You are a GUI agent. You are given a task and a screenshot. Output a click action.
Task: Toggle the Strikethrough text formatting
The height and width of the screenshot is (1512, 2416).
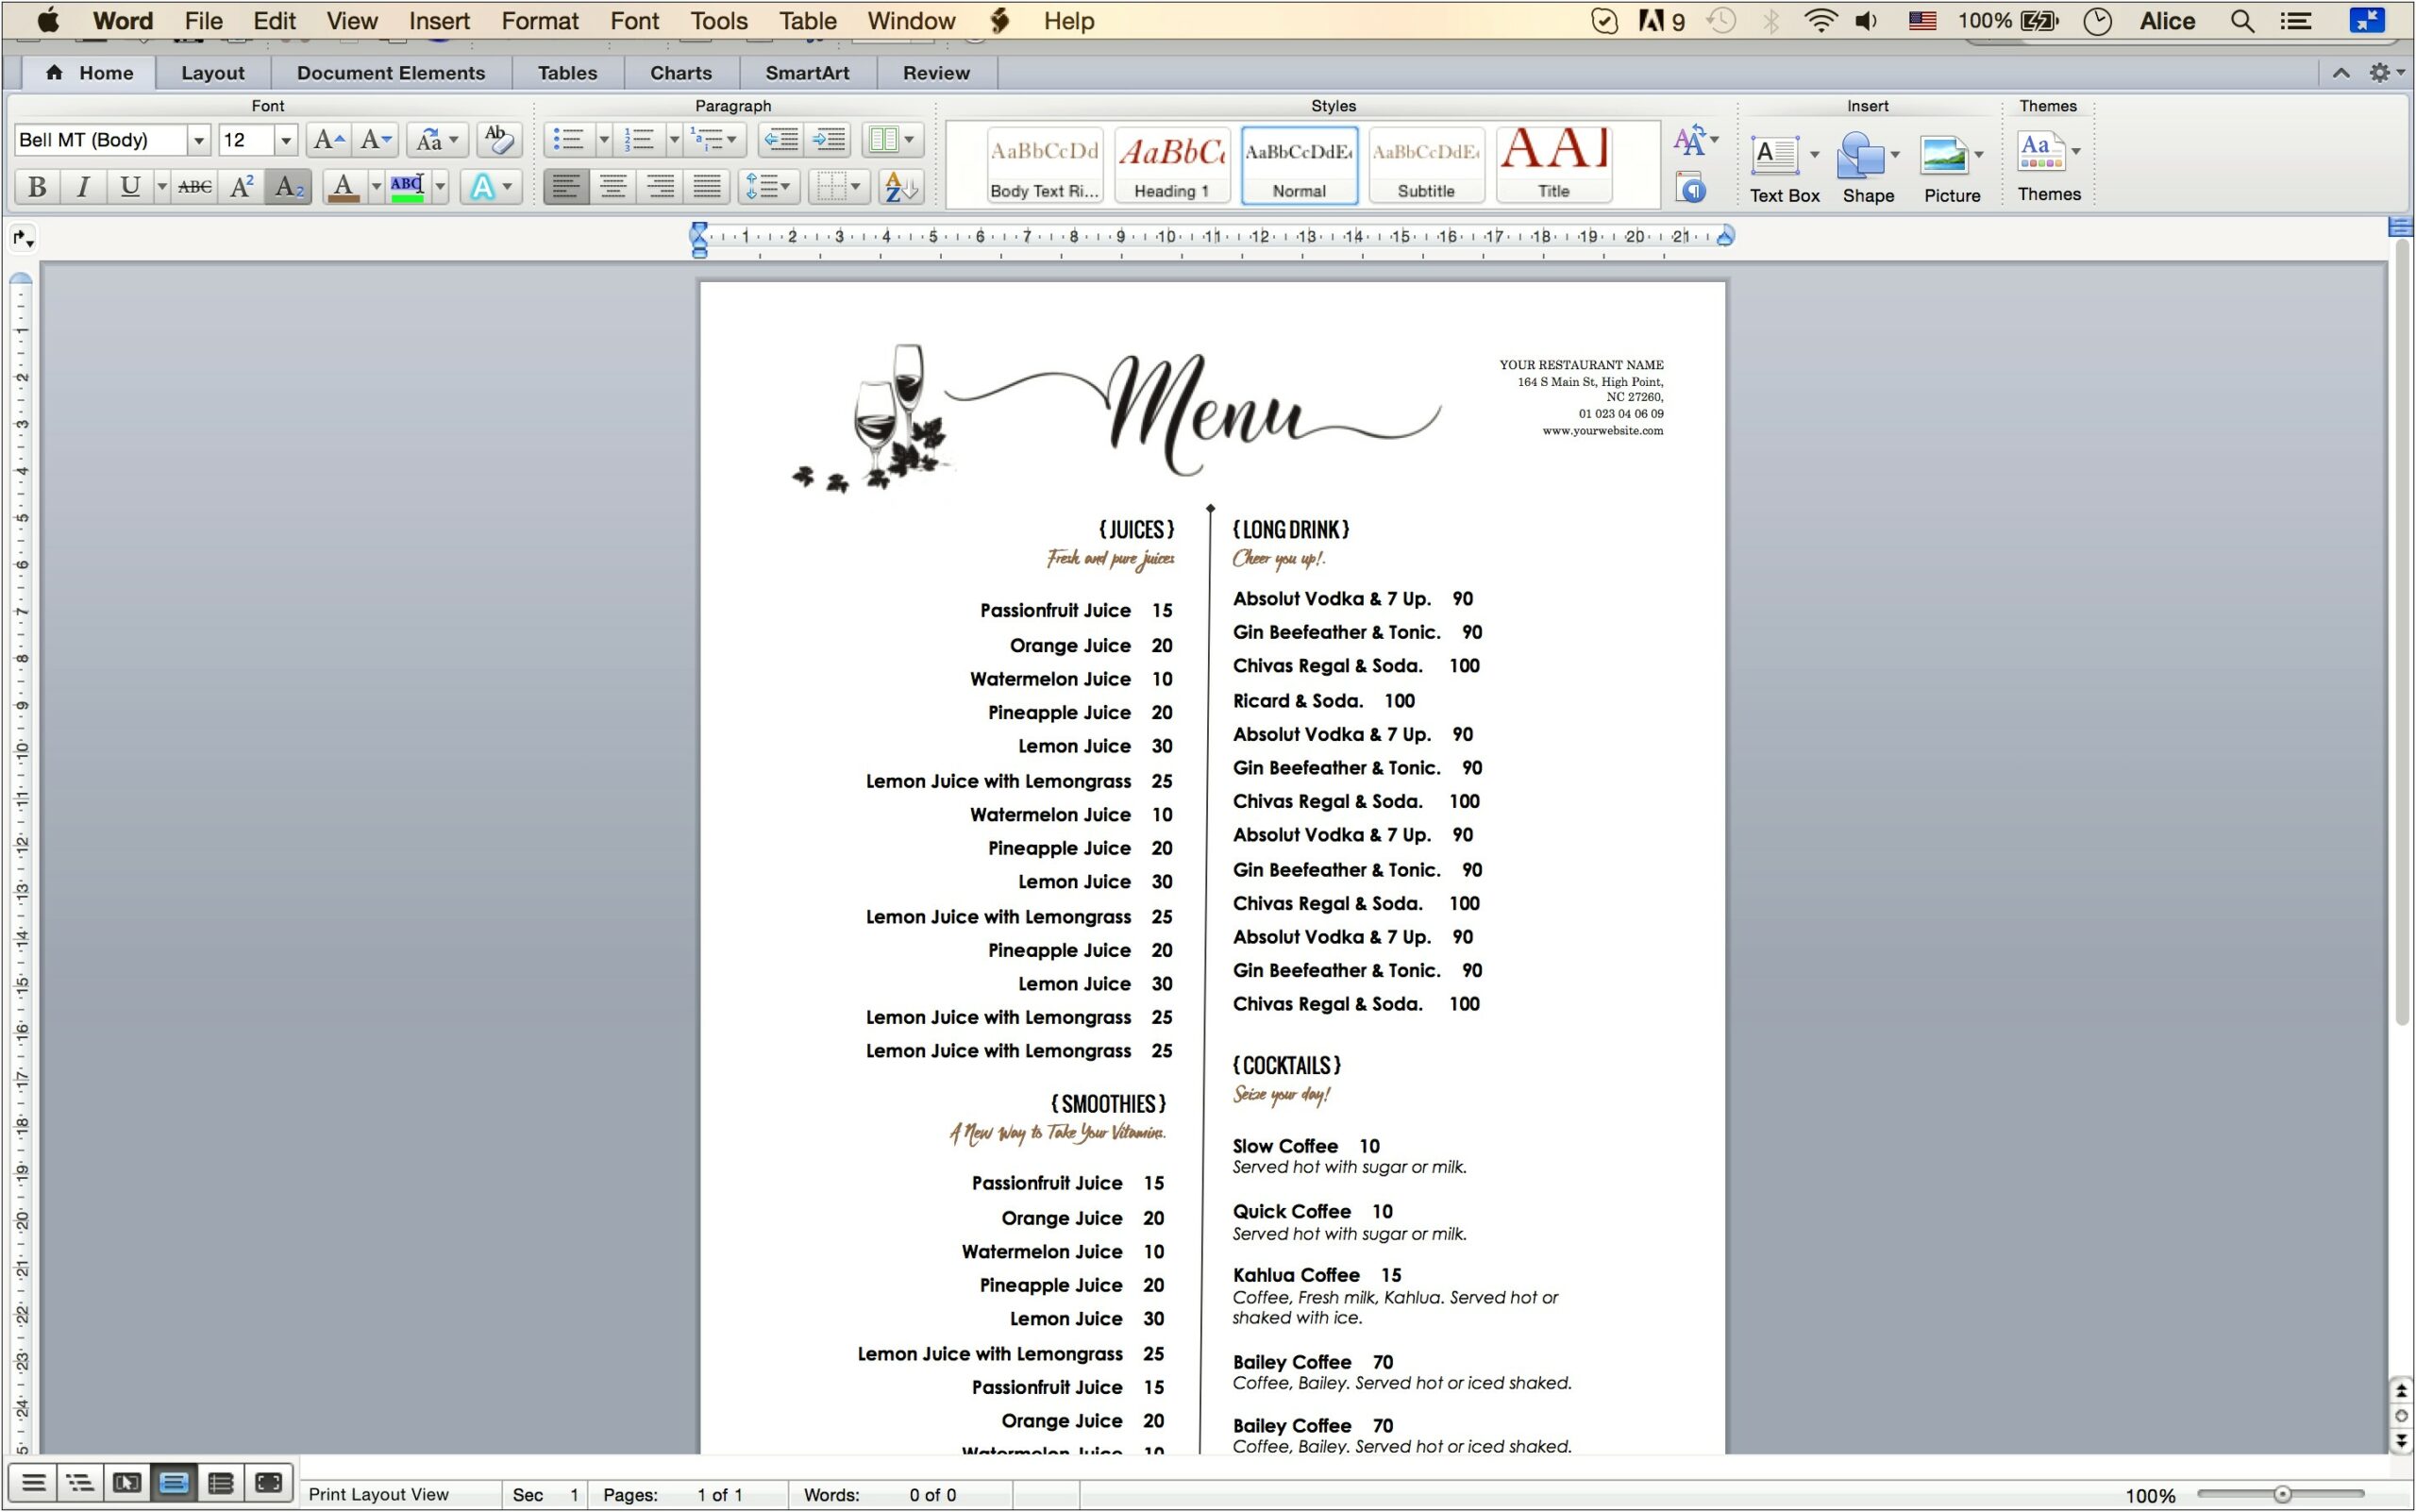(x=190, y=186)
